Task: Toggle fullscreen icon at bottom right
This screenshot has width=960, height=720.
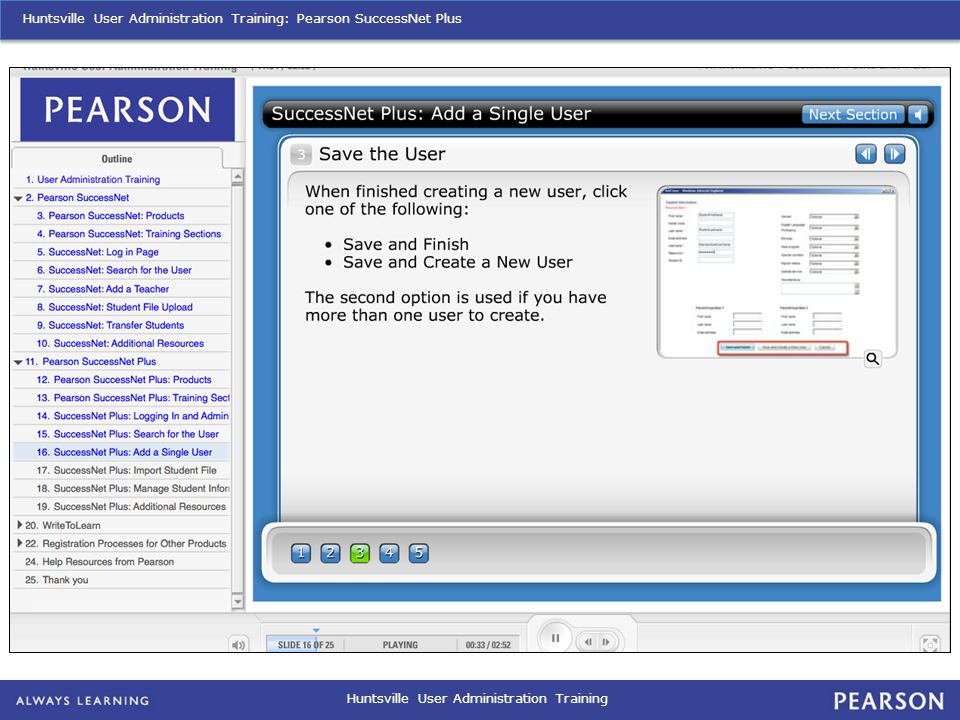Action: tap(930, 643)
